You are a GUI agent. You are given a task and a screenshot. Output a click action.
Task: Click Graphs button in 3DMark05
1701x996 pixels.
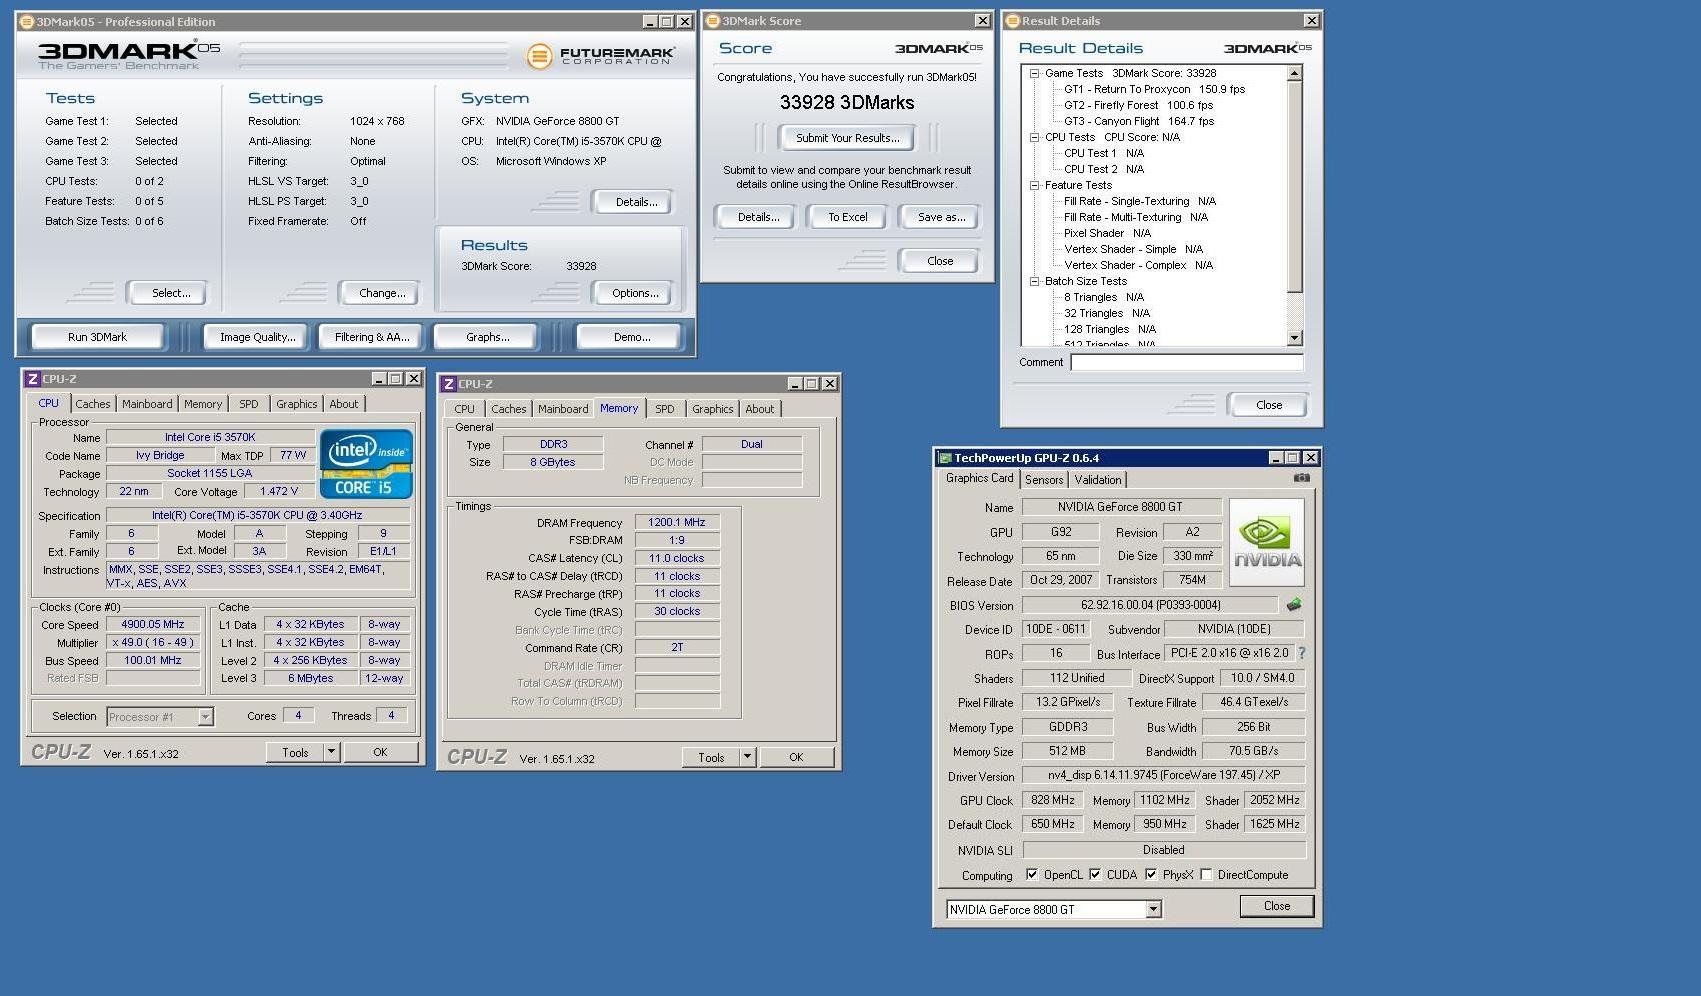(x=488, y=337)
